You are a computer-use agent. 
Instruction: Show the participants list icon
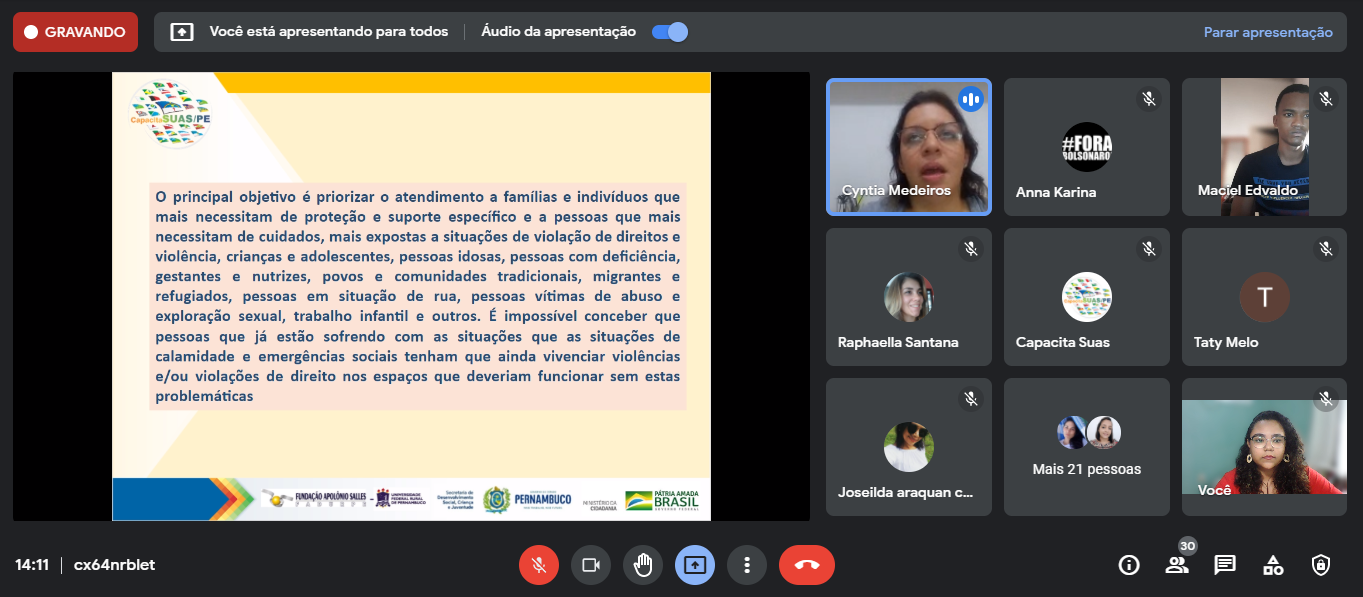tap(1177, 565)
